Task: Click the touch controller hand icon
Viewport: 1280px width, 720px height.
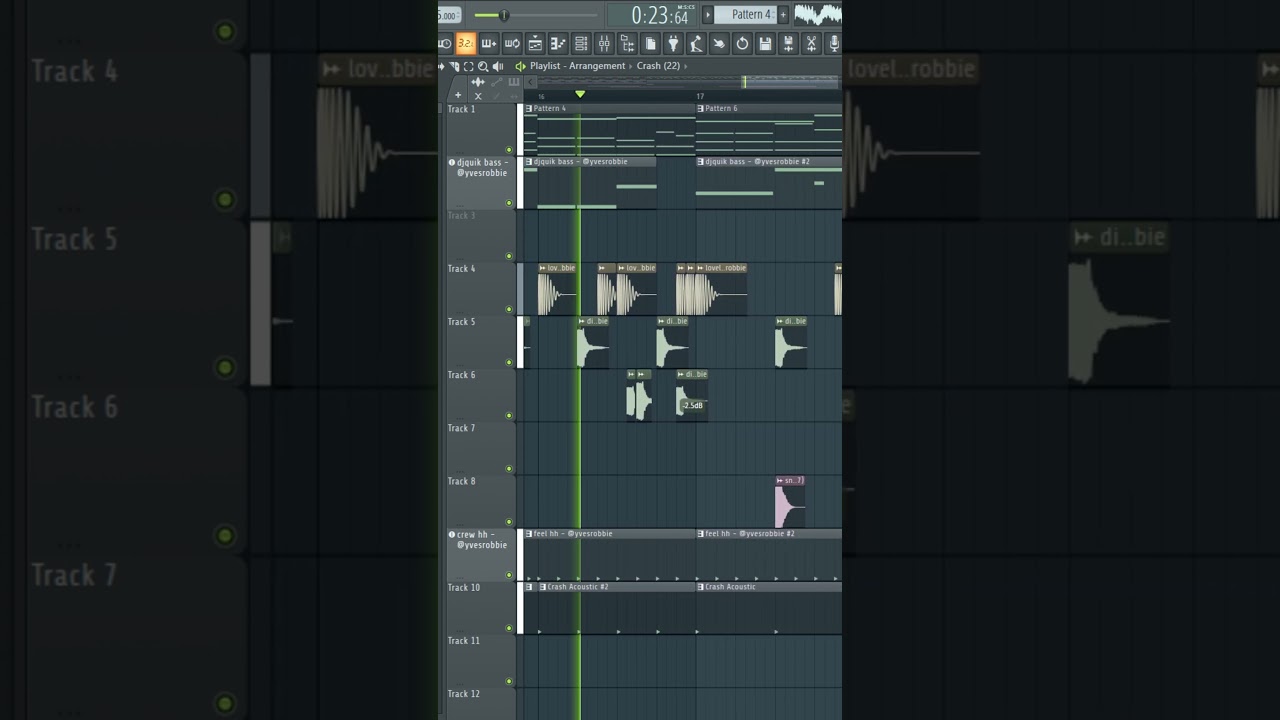Action: coord(719,43)
